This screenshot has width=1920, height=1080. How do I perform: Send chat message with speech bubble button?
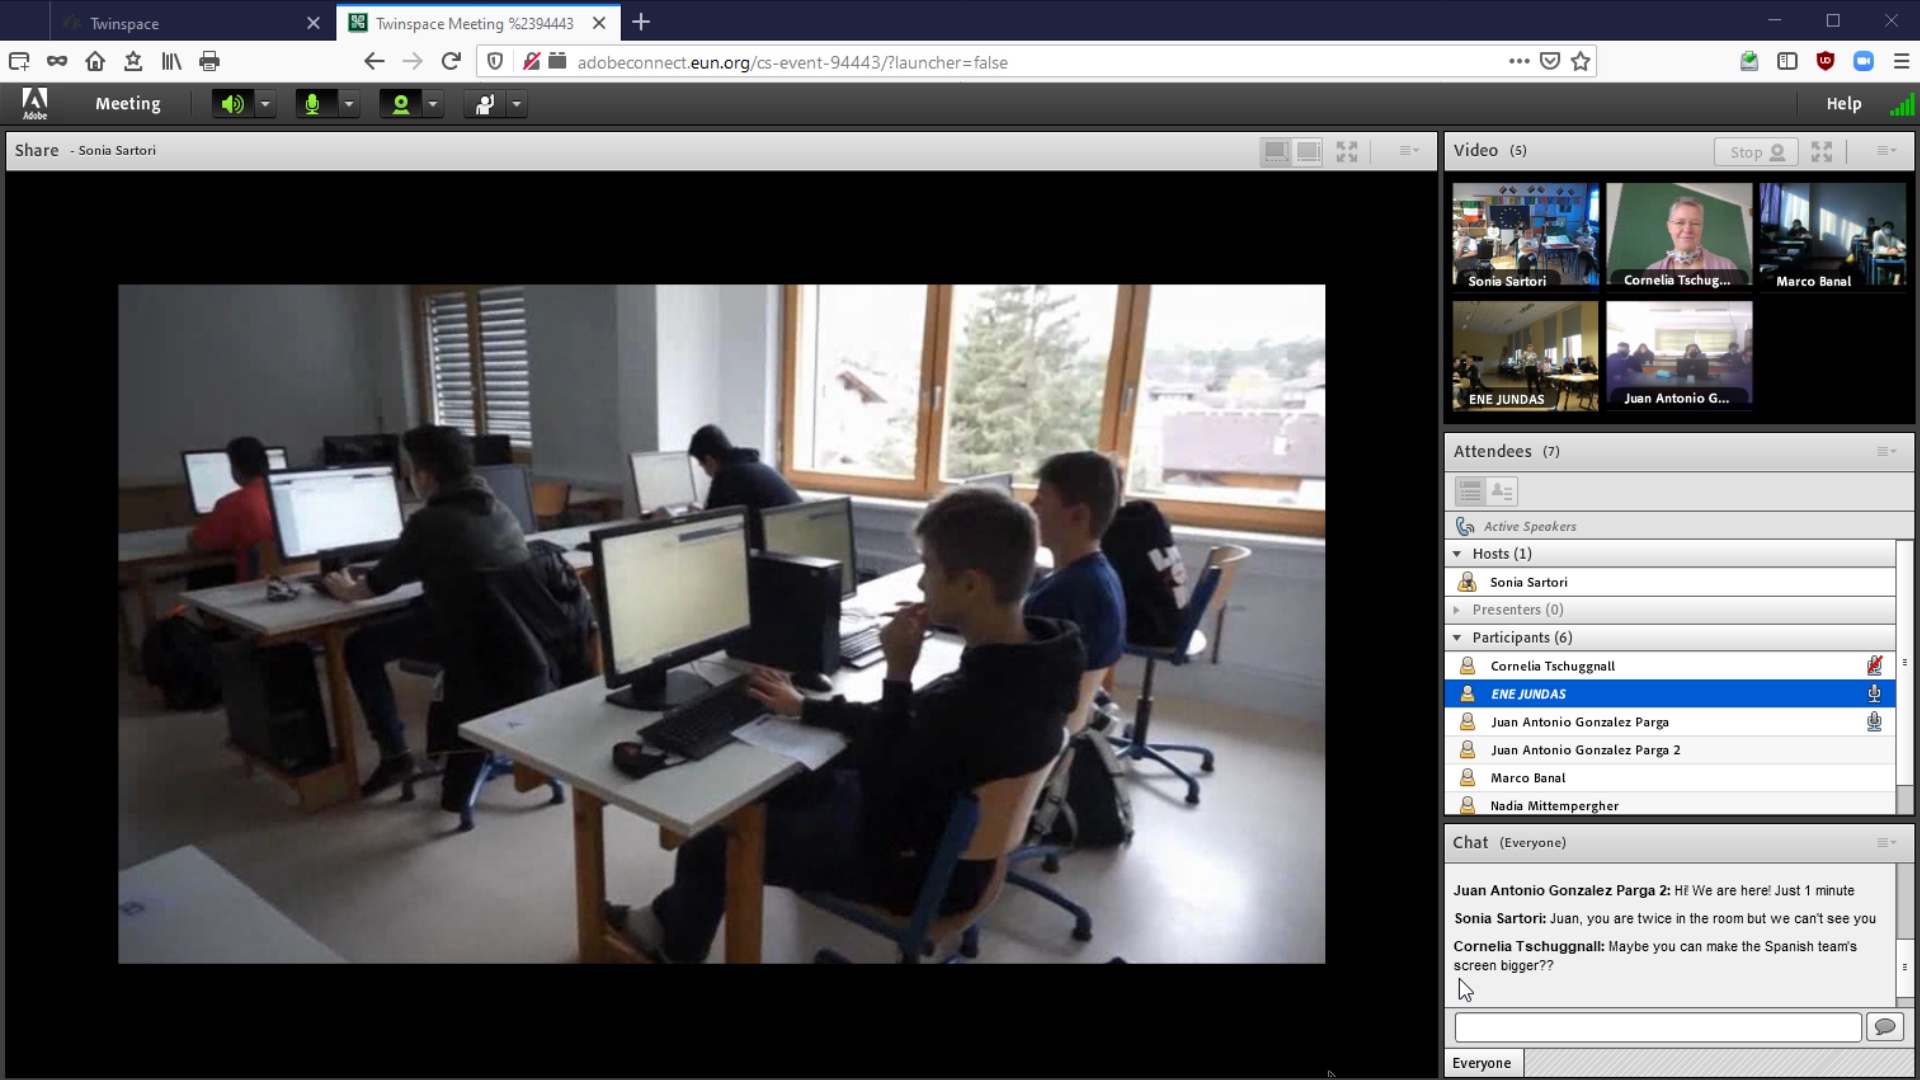1884,1027
